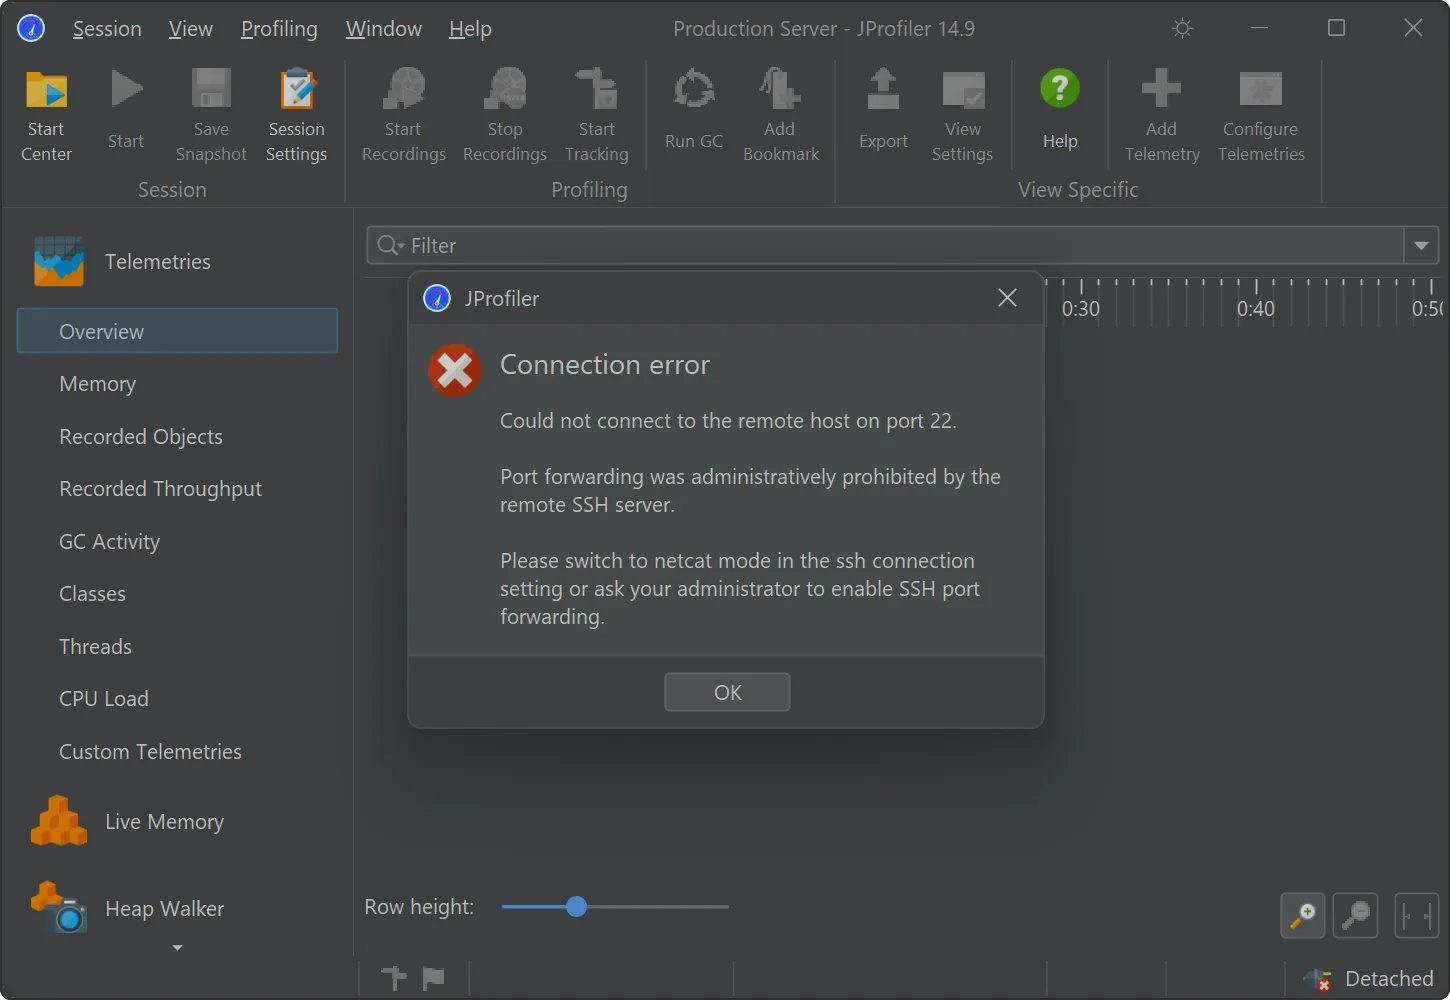This screenshot has height=1000, width=1450.
Task: Expand the Filter dropdown arrow
Action: [1421, 245]
